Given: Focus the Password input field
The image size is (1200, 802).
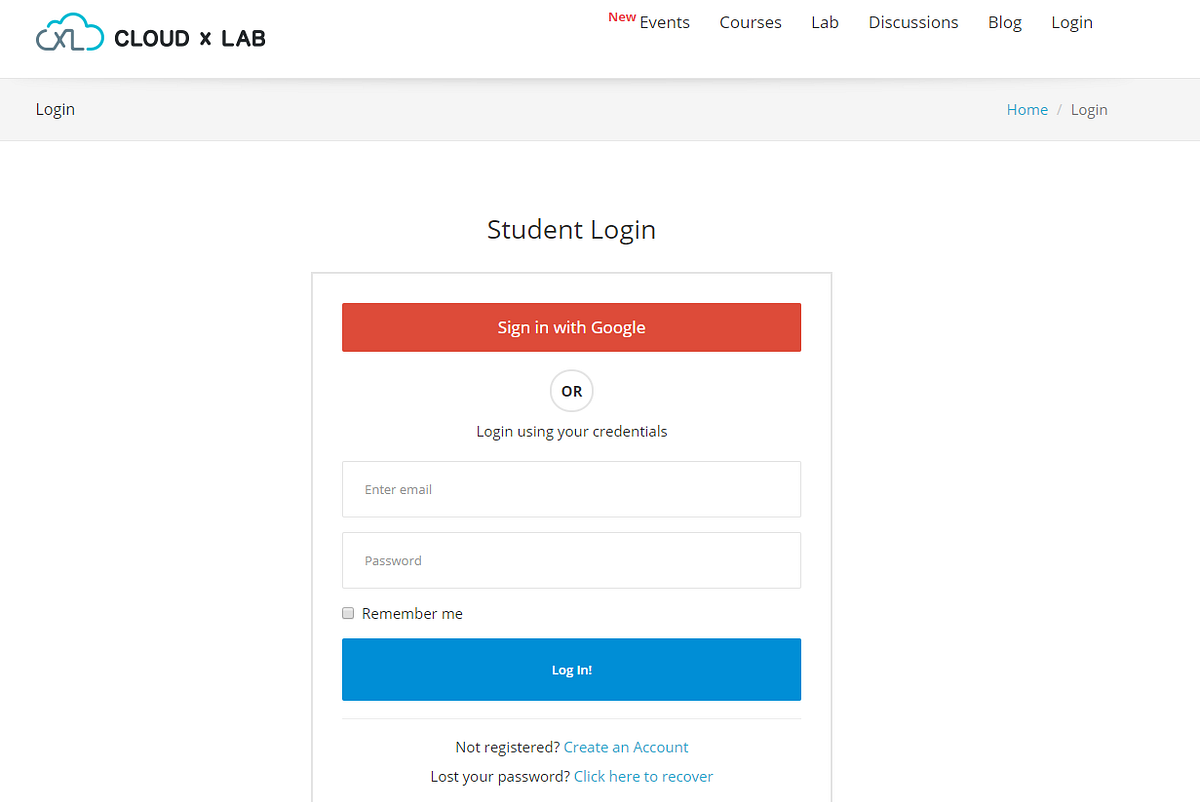Looking at the screenshot, I should pos(571,560).
